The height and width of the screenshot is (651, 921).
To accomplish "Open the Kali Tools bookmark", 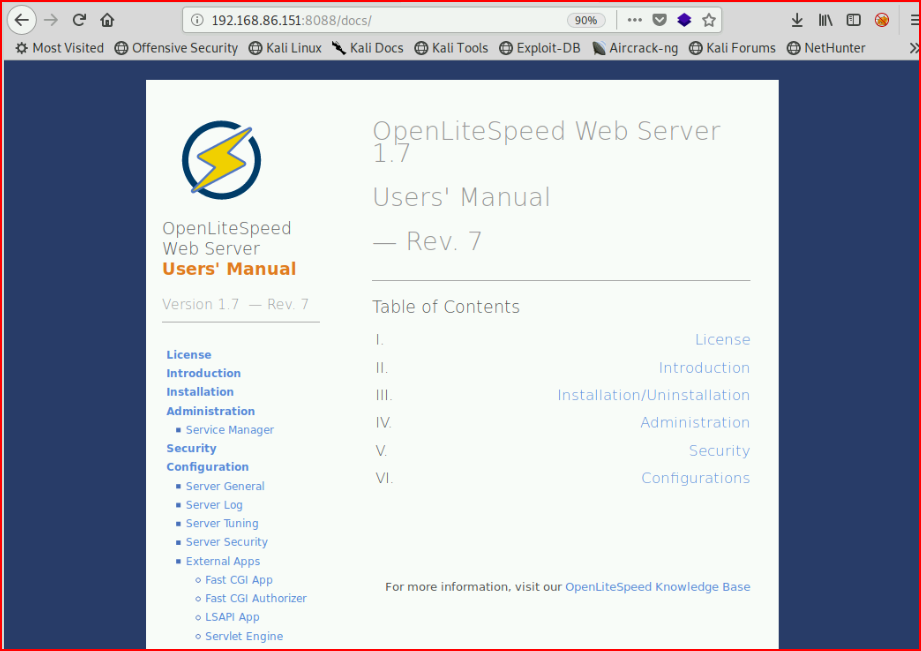I will [452, 48].
